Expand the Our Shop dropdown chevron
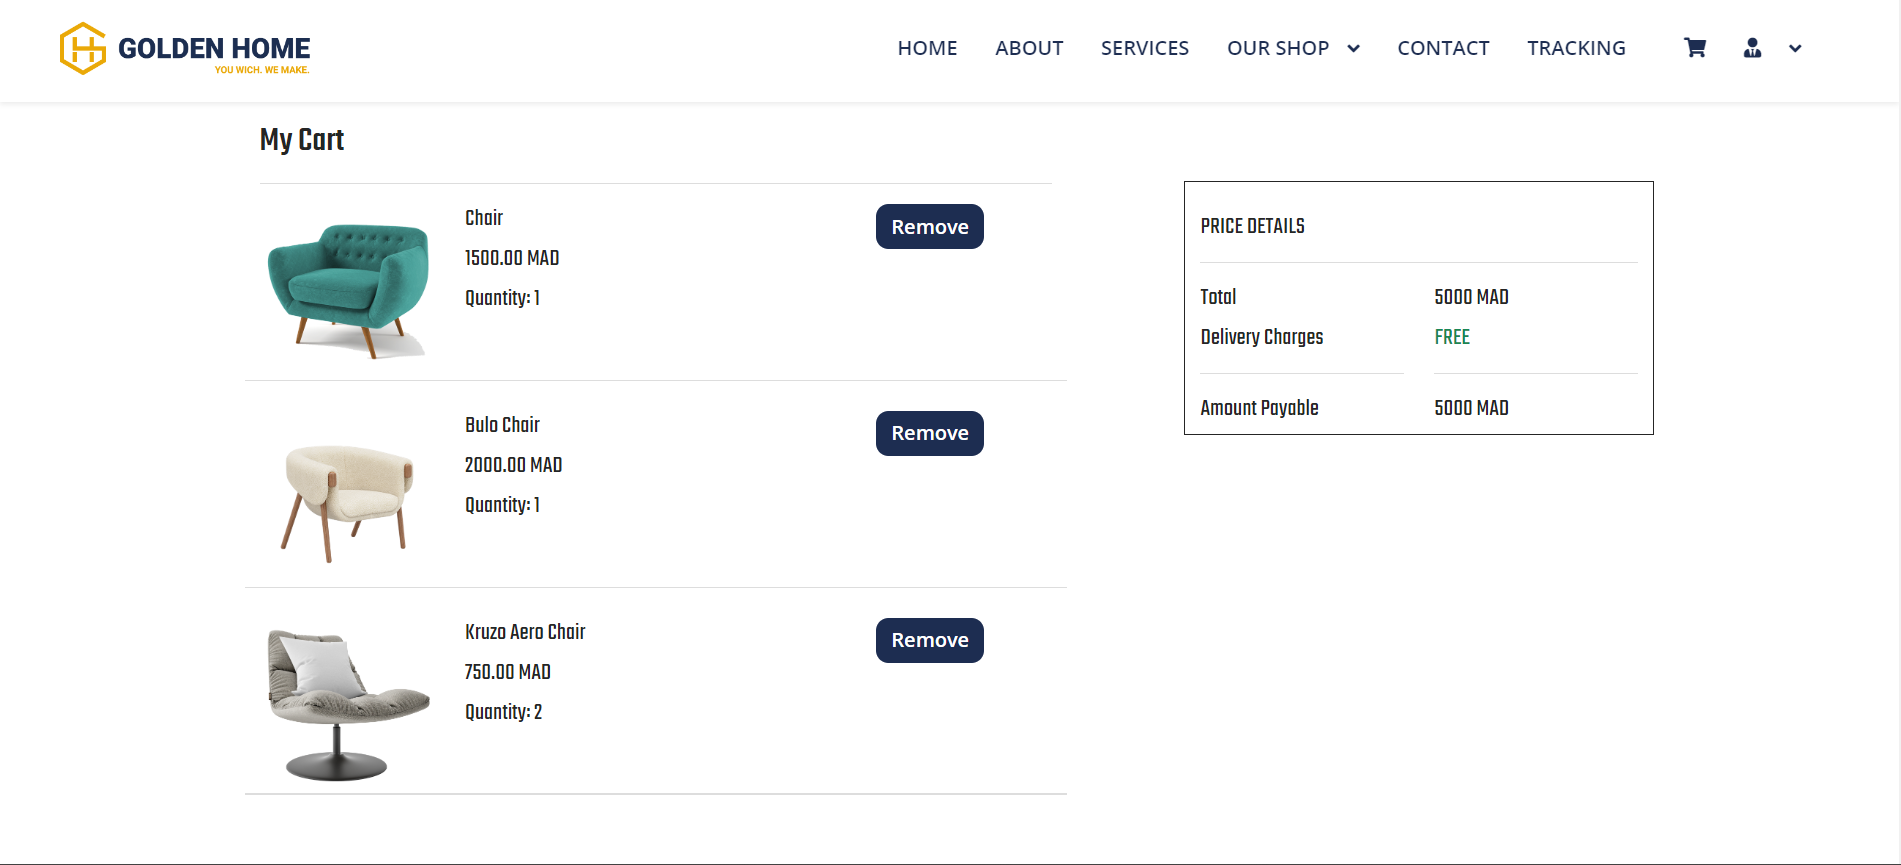Image resolution: width=1901 pixels, height=865 pixels. (x=1354, y=48)
